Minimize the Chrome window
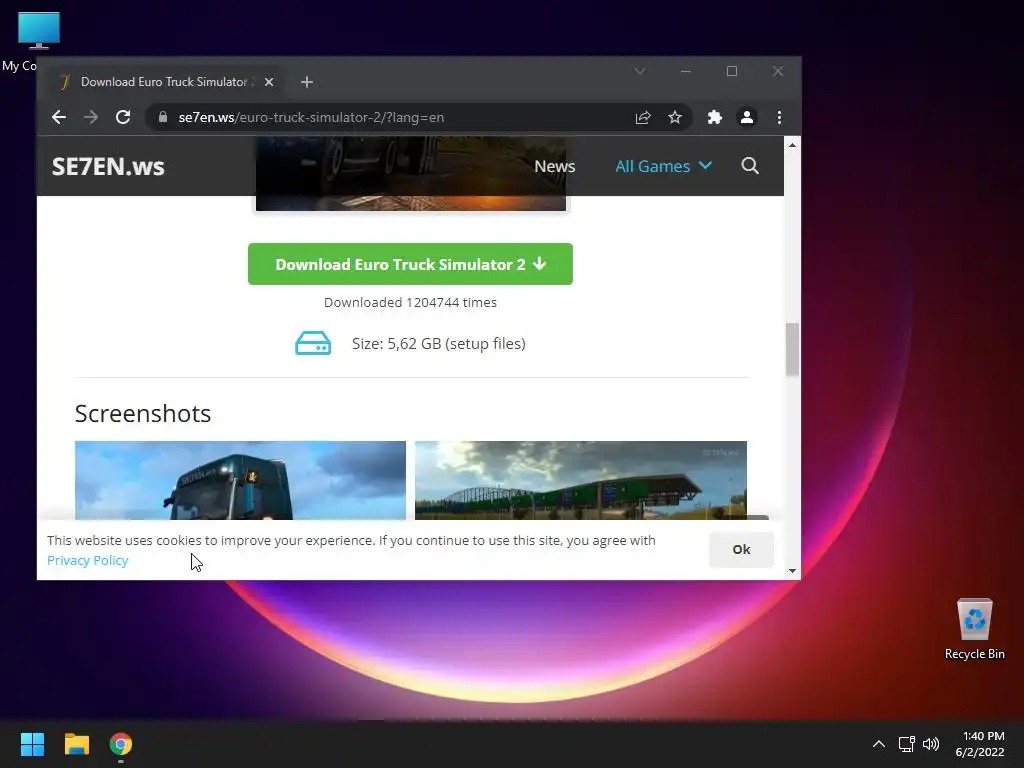 pos(686,71)
